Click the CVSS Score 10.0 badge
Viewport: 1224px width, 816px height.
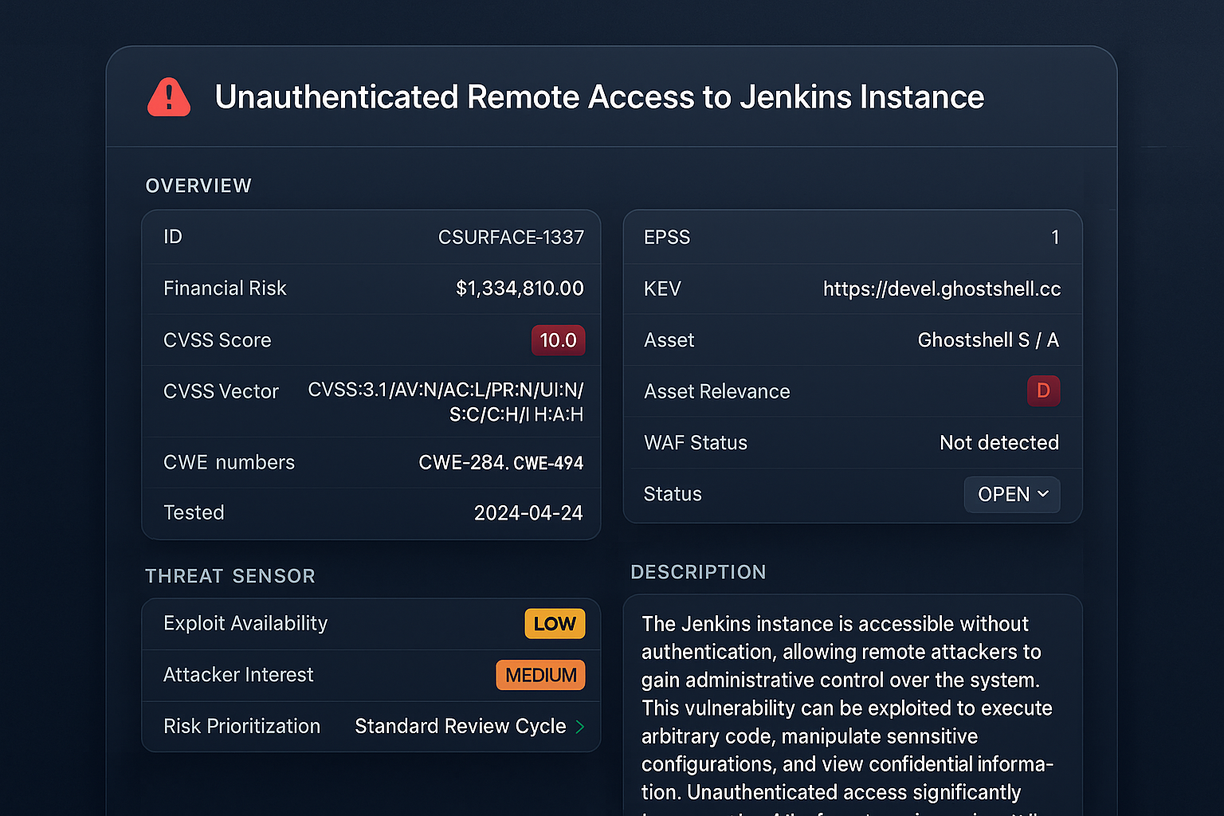click(x=558, y=340)
